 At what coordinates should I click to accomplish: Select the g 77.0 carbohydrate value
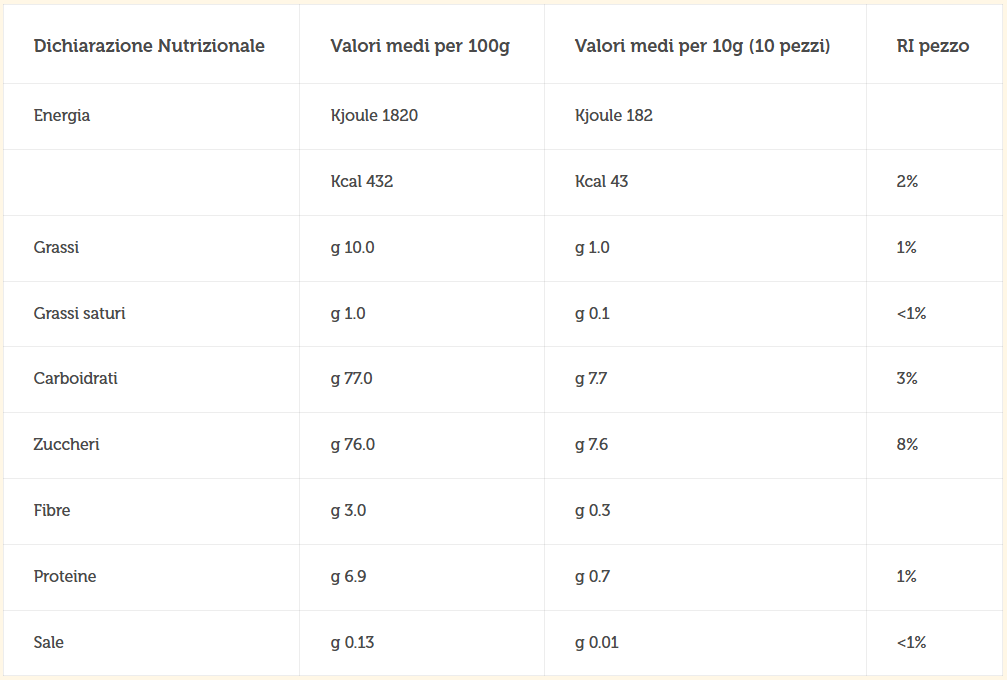click(351, 379)
